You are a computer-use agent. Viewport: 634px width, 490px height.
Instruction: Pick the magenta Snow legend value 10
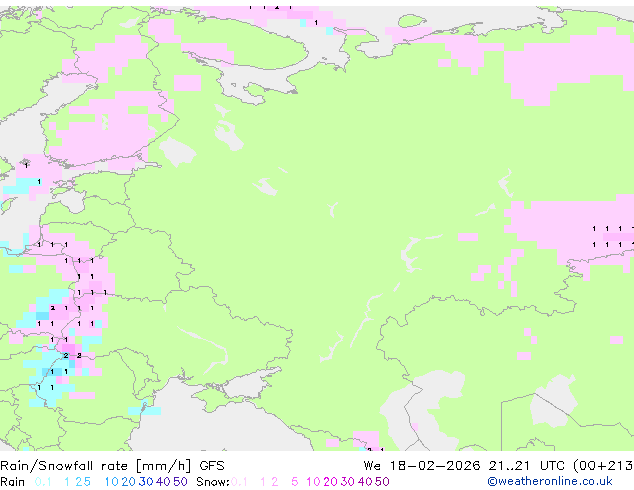click(x=313, y=482)
